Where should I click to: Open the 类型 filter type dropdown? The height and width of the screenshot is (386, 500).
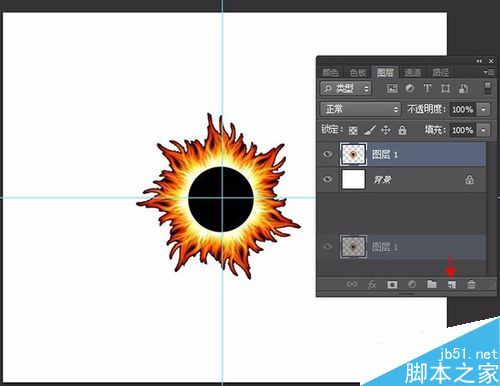[x=346, y=88]
